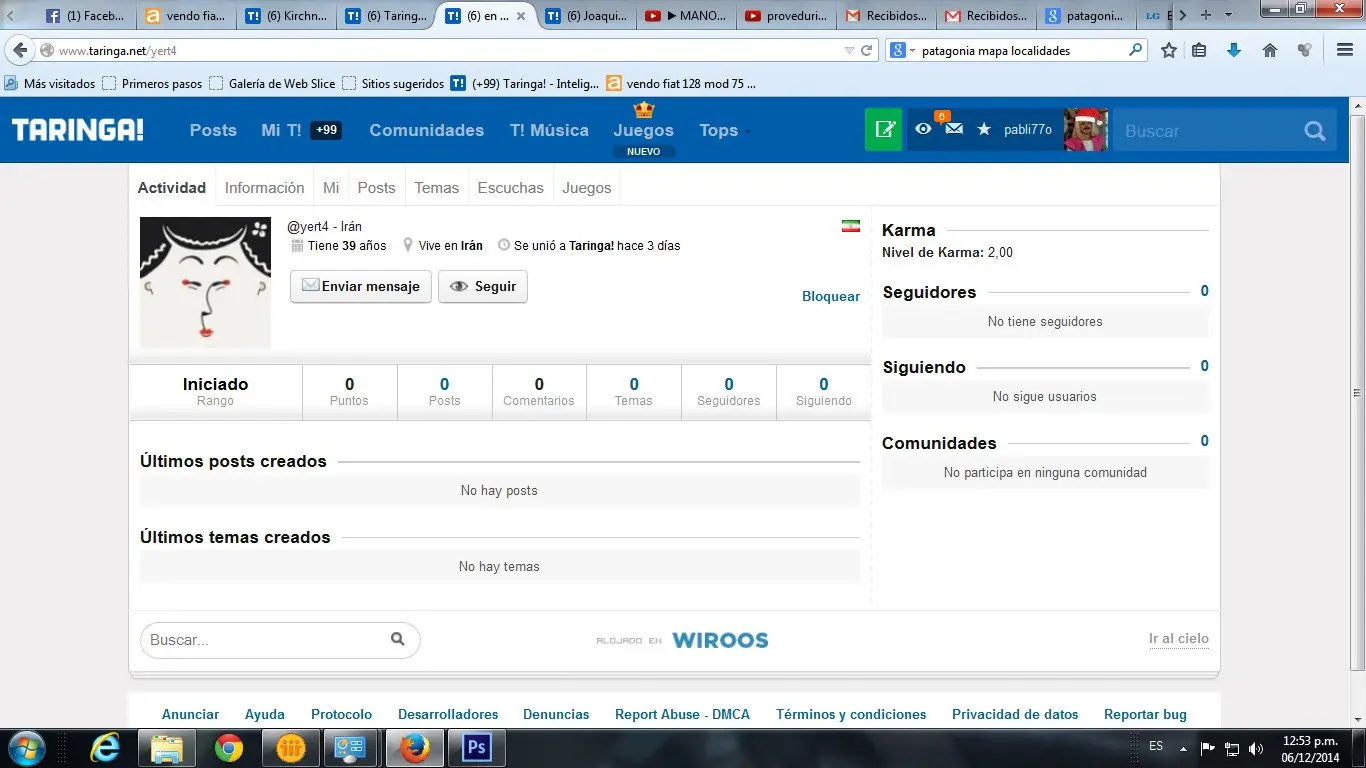Click the Iran flag icon

(850, 227)
